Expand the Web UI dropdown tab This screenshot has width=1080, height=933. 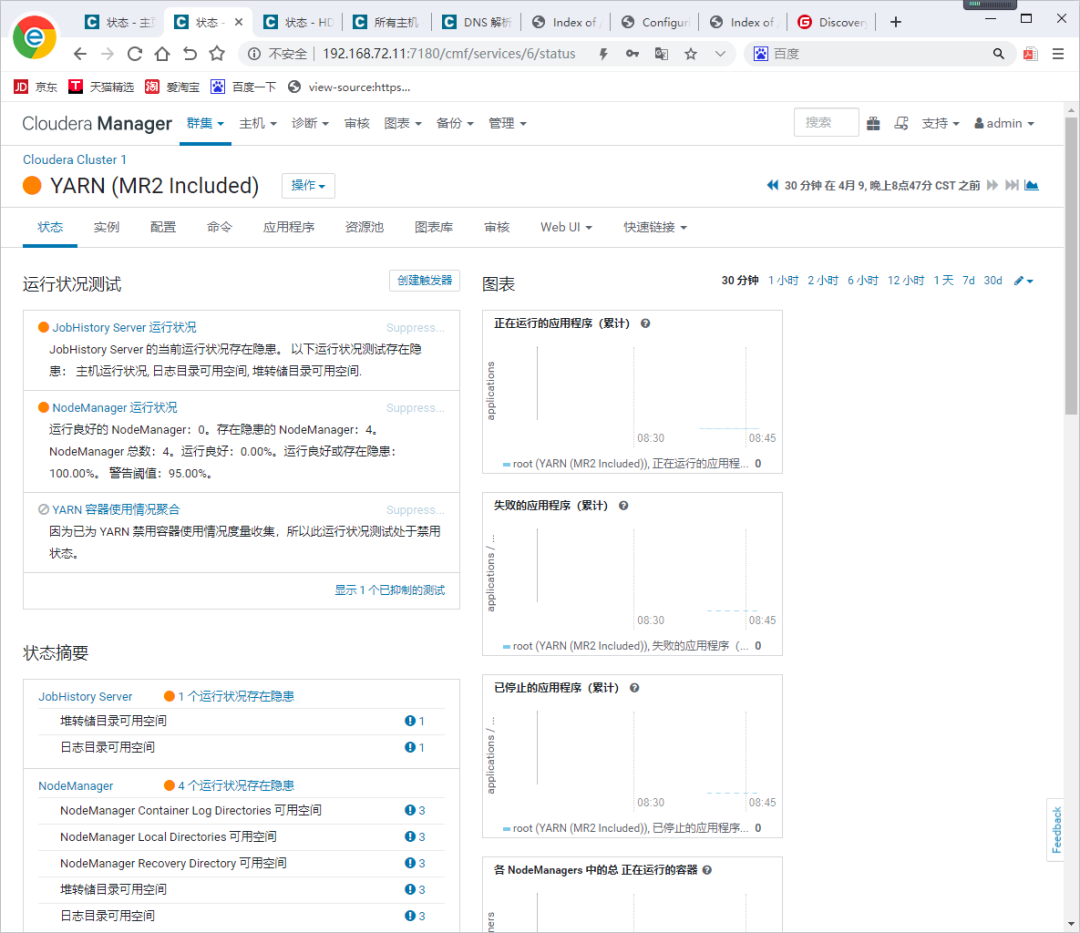pyautogui.click(x=566, y=227)
